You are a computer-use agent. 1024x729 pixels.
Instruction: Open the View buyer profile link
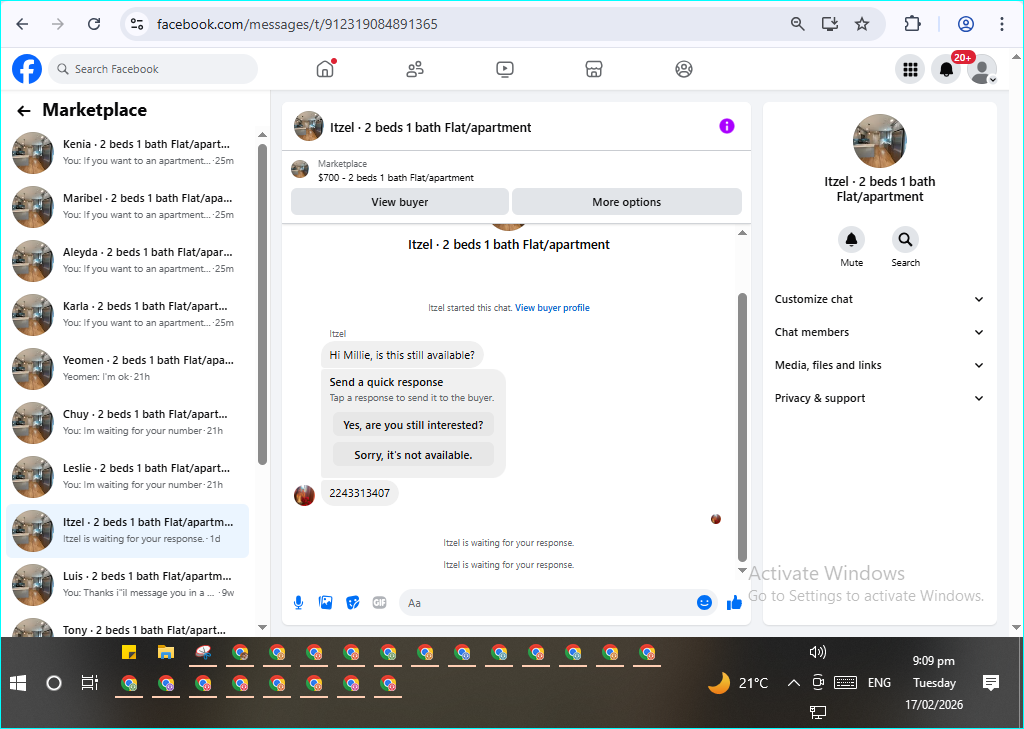click(x=552, y=308)
